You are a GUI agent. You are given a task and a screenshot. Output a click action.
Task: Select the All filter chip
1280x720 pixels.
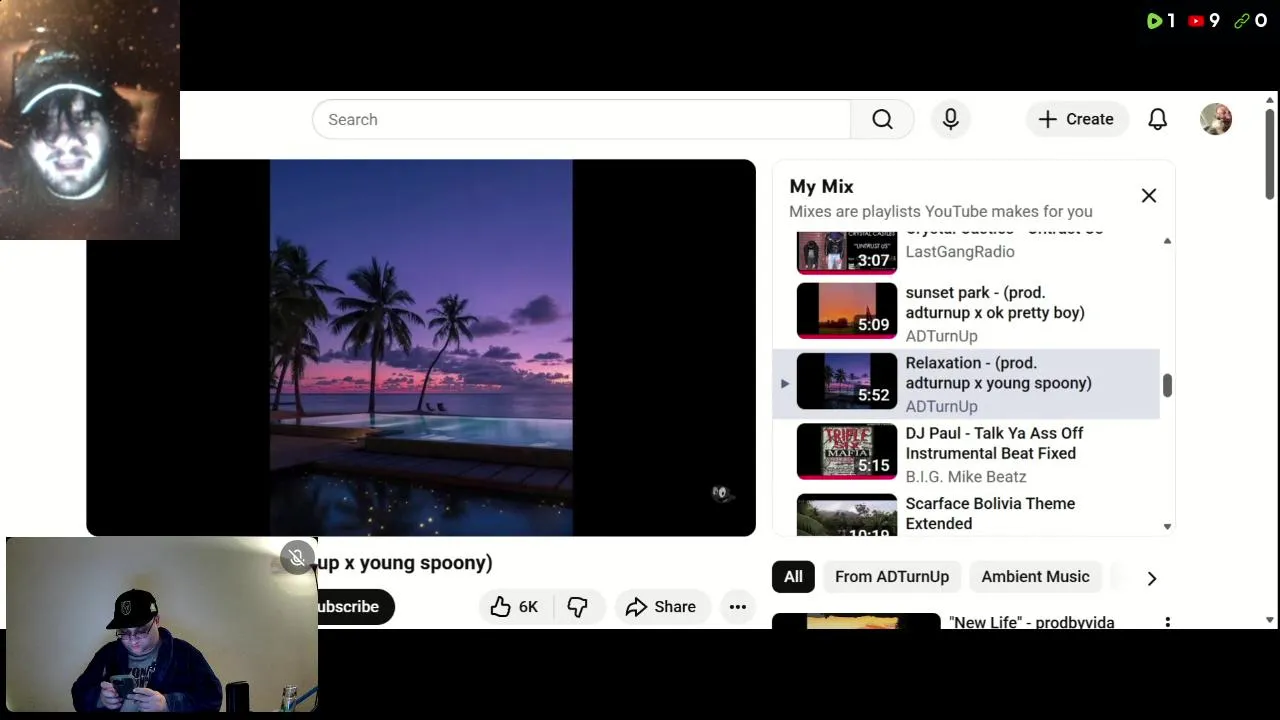click(x=793, y=577)
